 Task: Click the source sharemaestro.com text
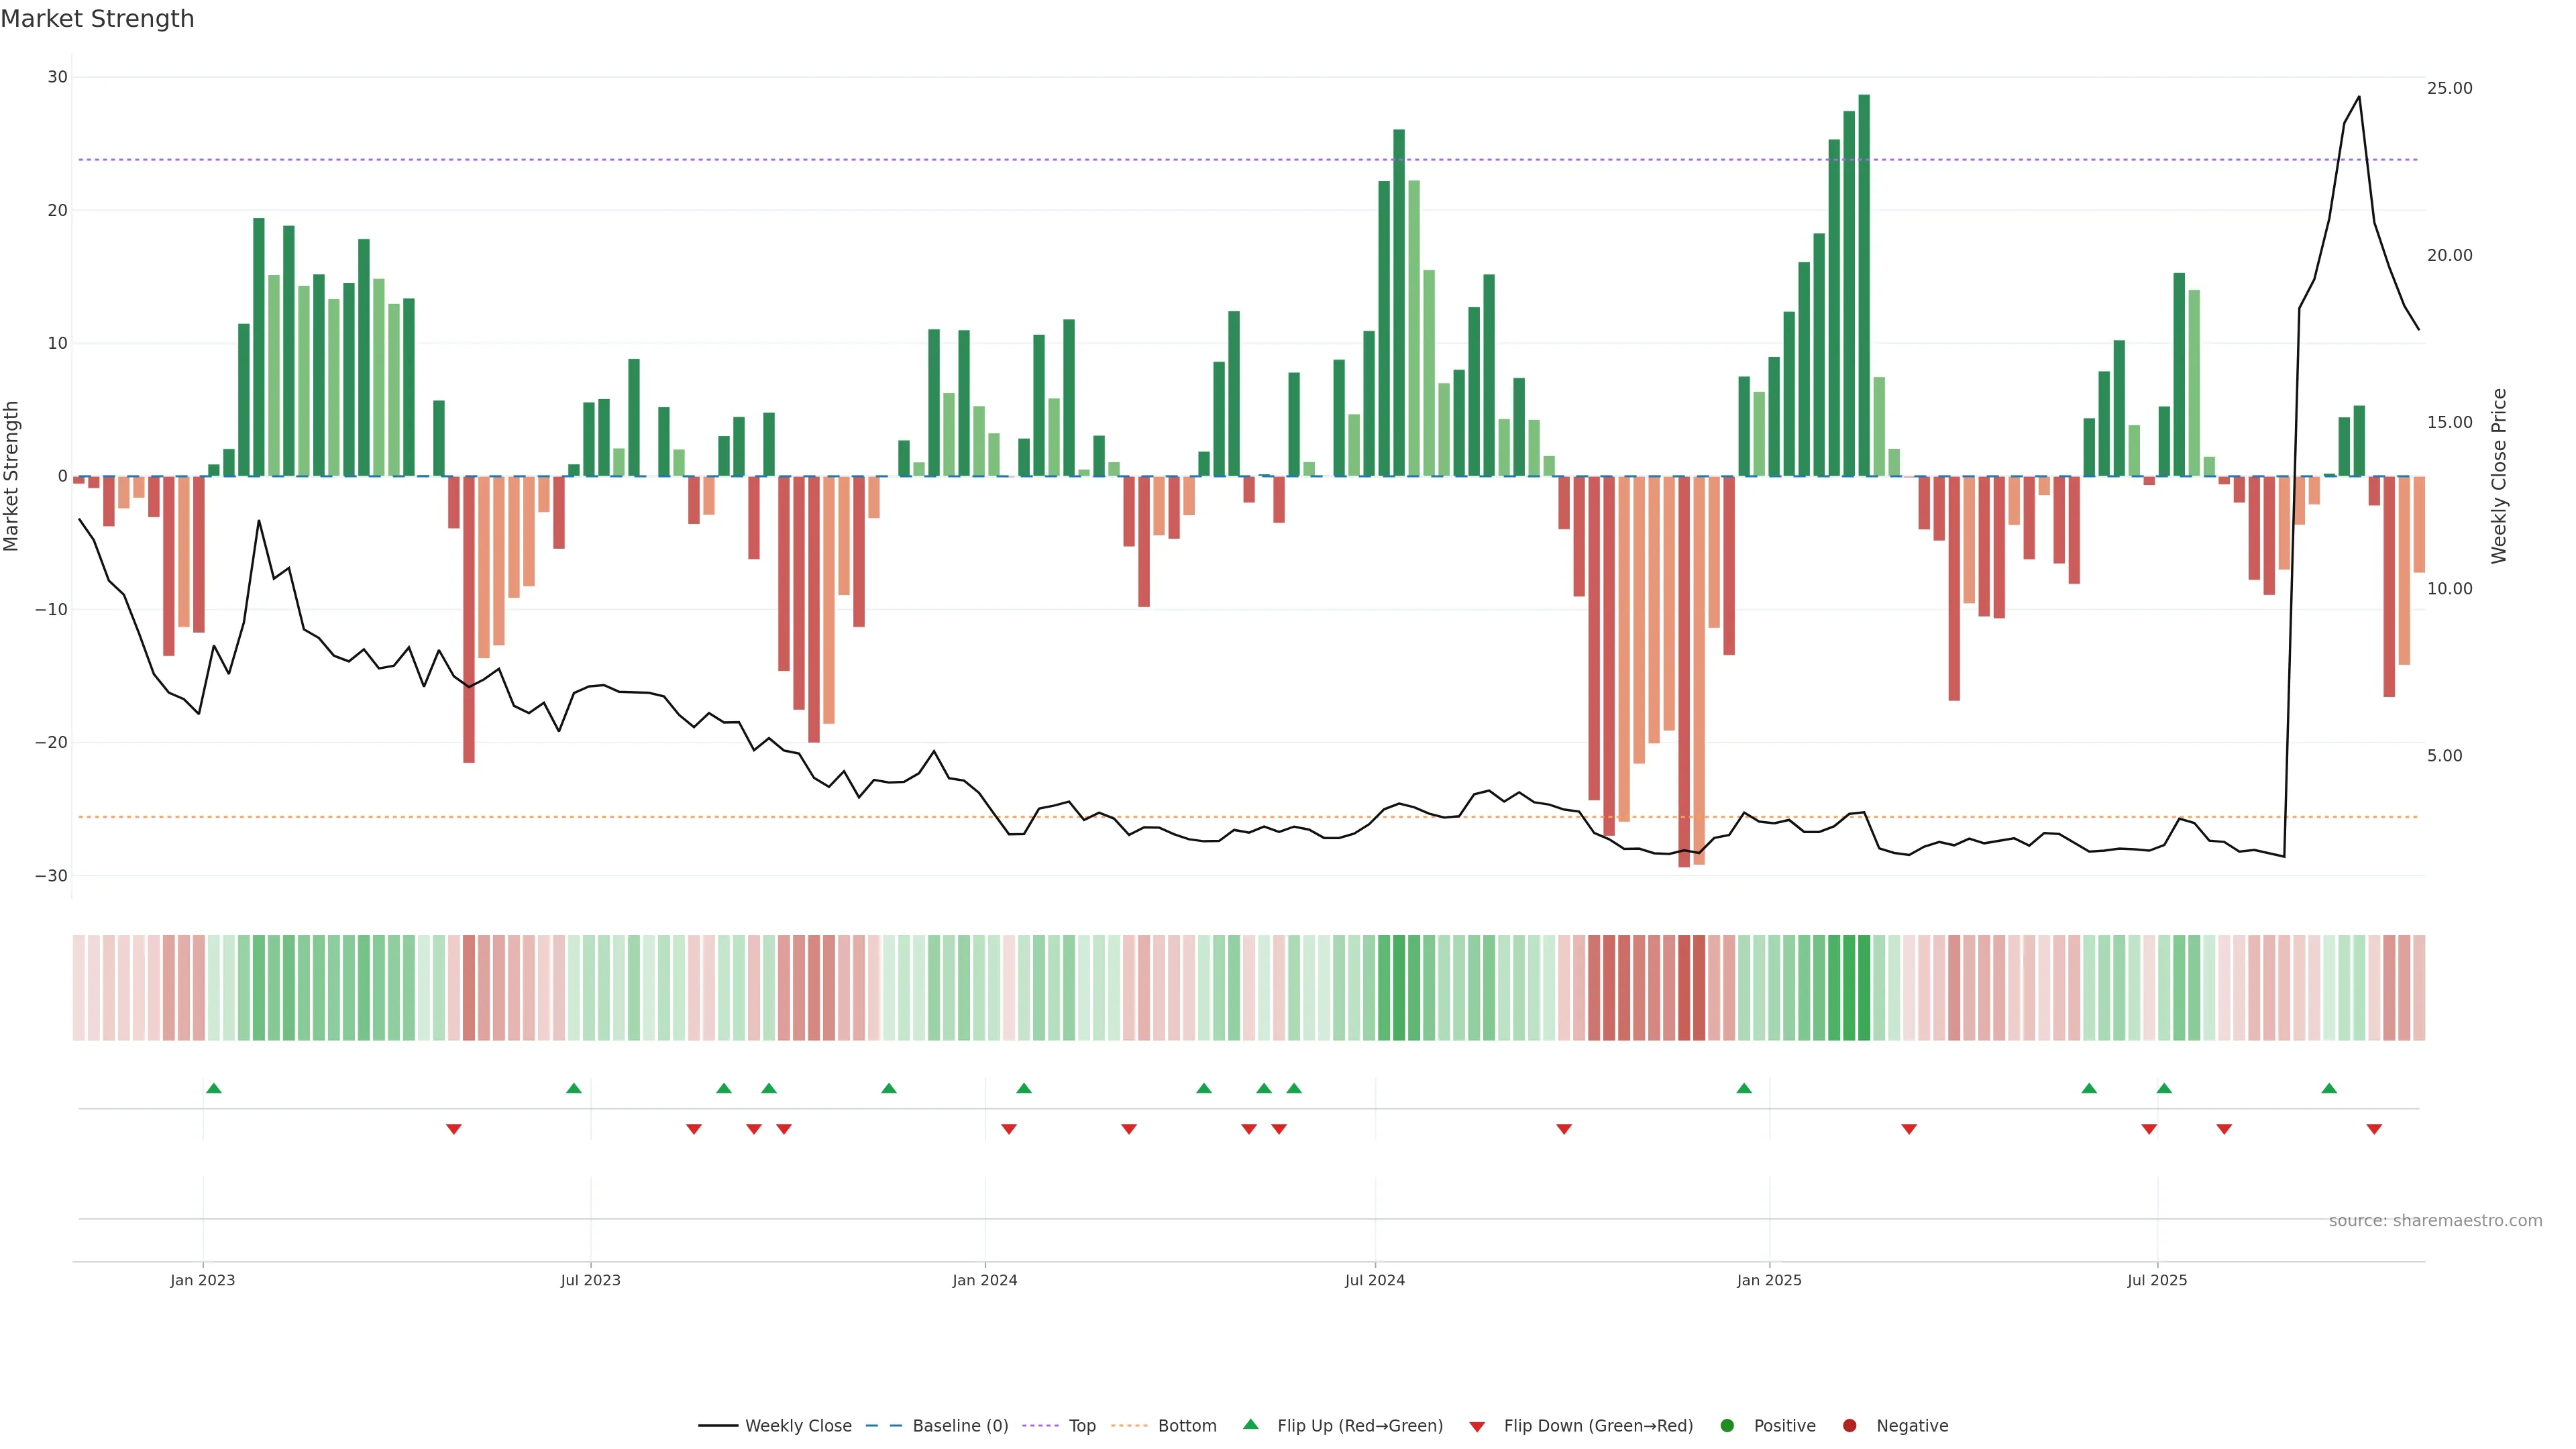pyautogui.click(x=2435, y=1220)
